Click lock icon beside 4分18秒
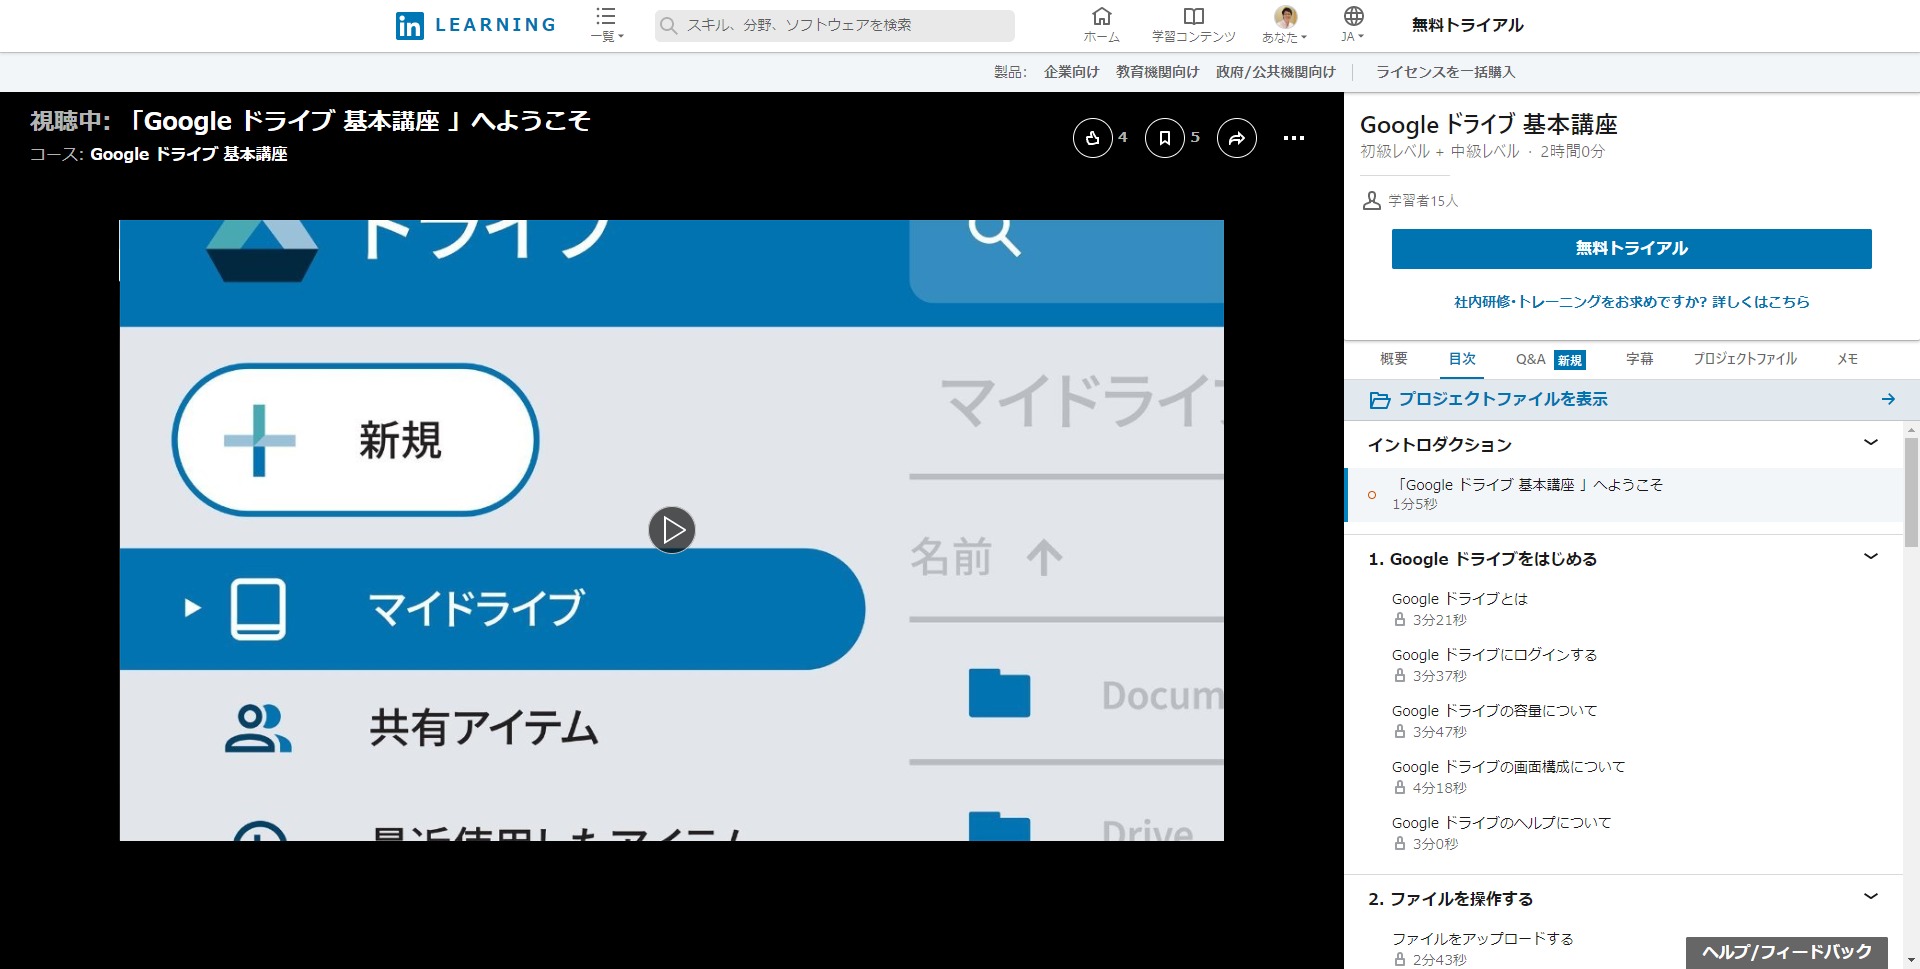The height and width of the screenshot is (969, 1920). pos(1399,788)
